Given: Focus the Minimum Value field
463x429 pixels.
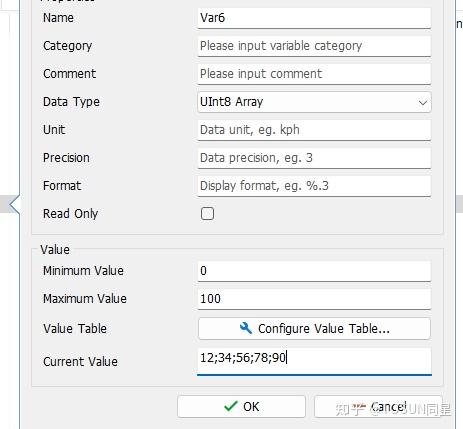Looking at the screenshot, I should click(x=314, y=271).
